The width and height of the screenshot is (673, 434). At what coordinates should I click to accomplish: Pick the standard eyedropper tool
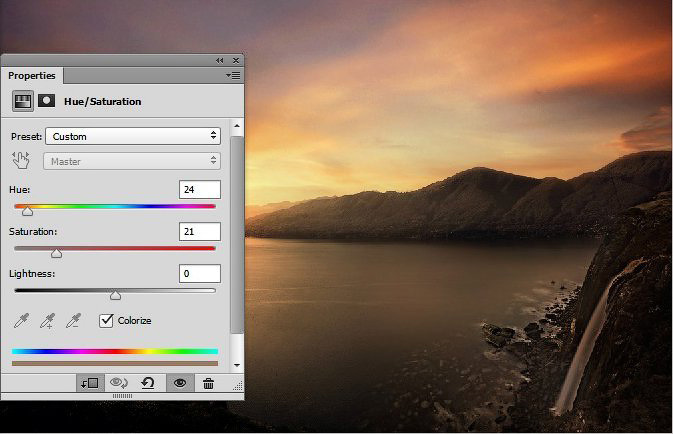point(21,321)
